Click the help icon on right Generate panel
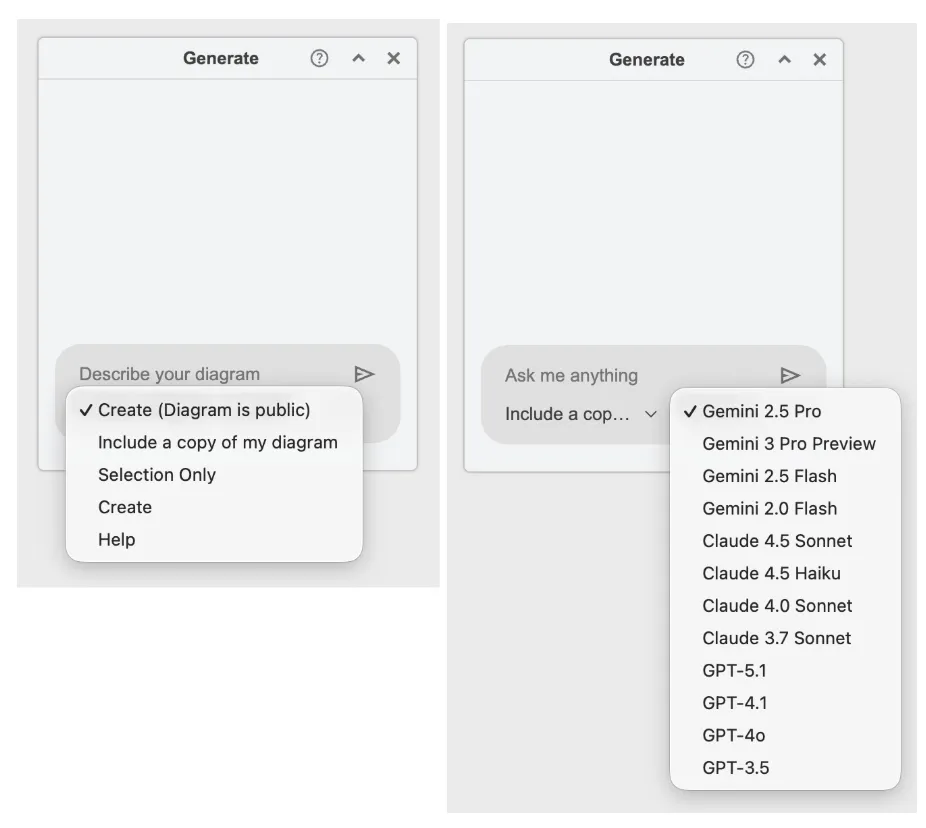Screen dimensions: 926x828 click(x=745, y=59)
